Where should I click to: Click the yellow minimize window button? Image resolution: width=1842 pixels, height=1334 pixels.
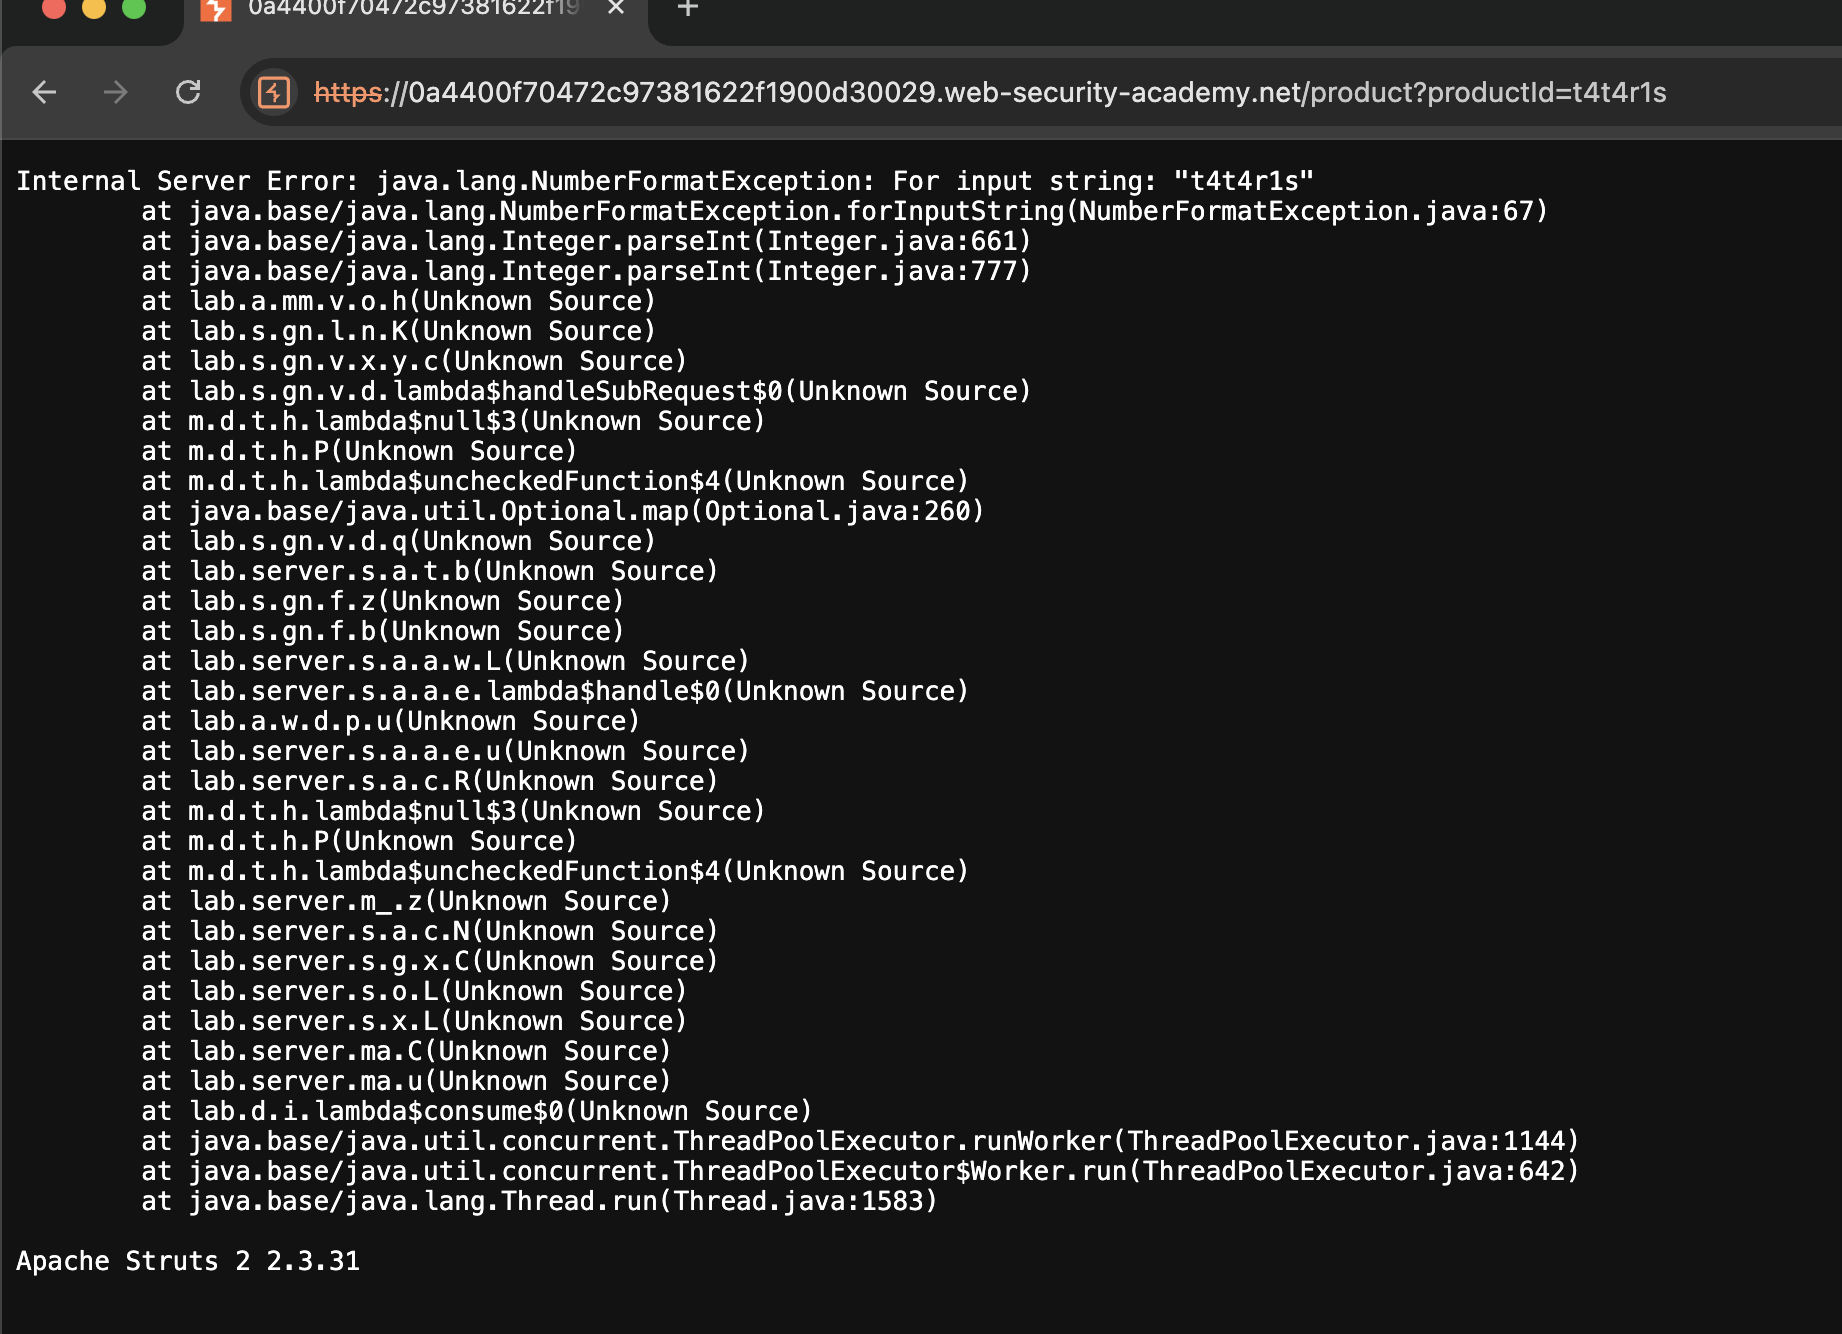pos(93,8)
